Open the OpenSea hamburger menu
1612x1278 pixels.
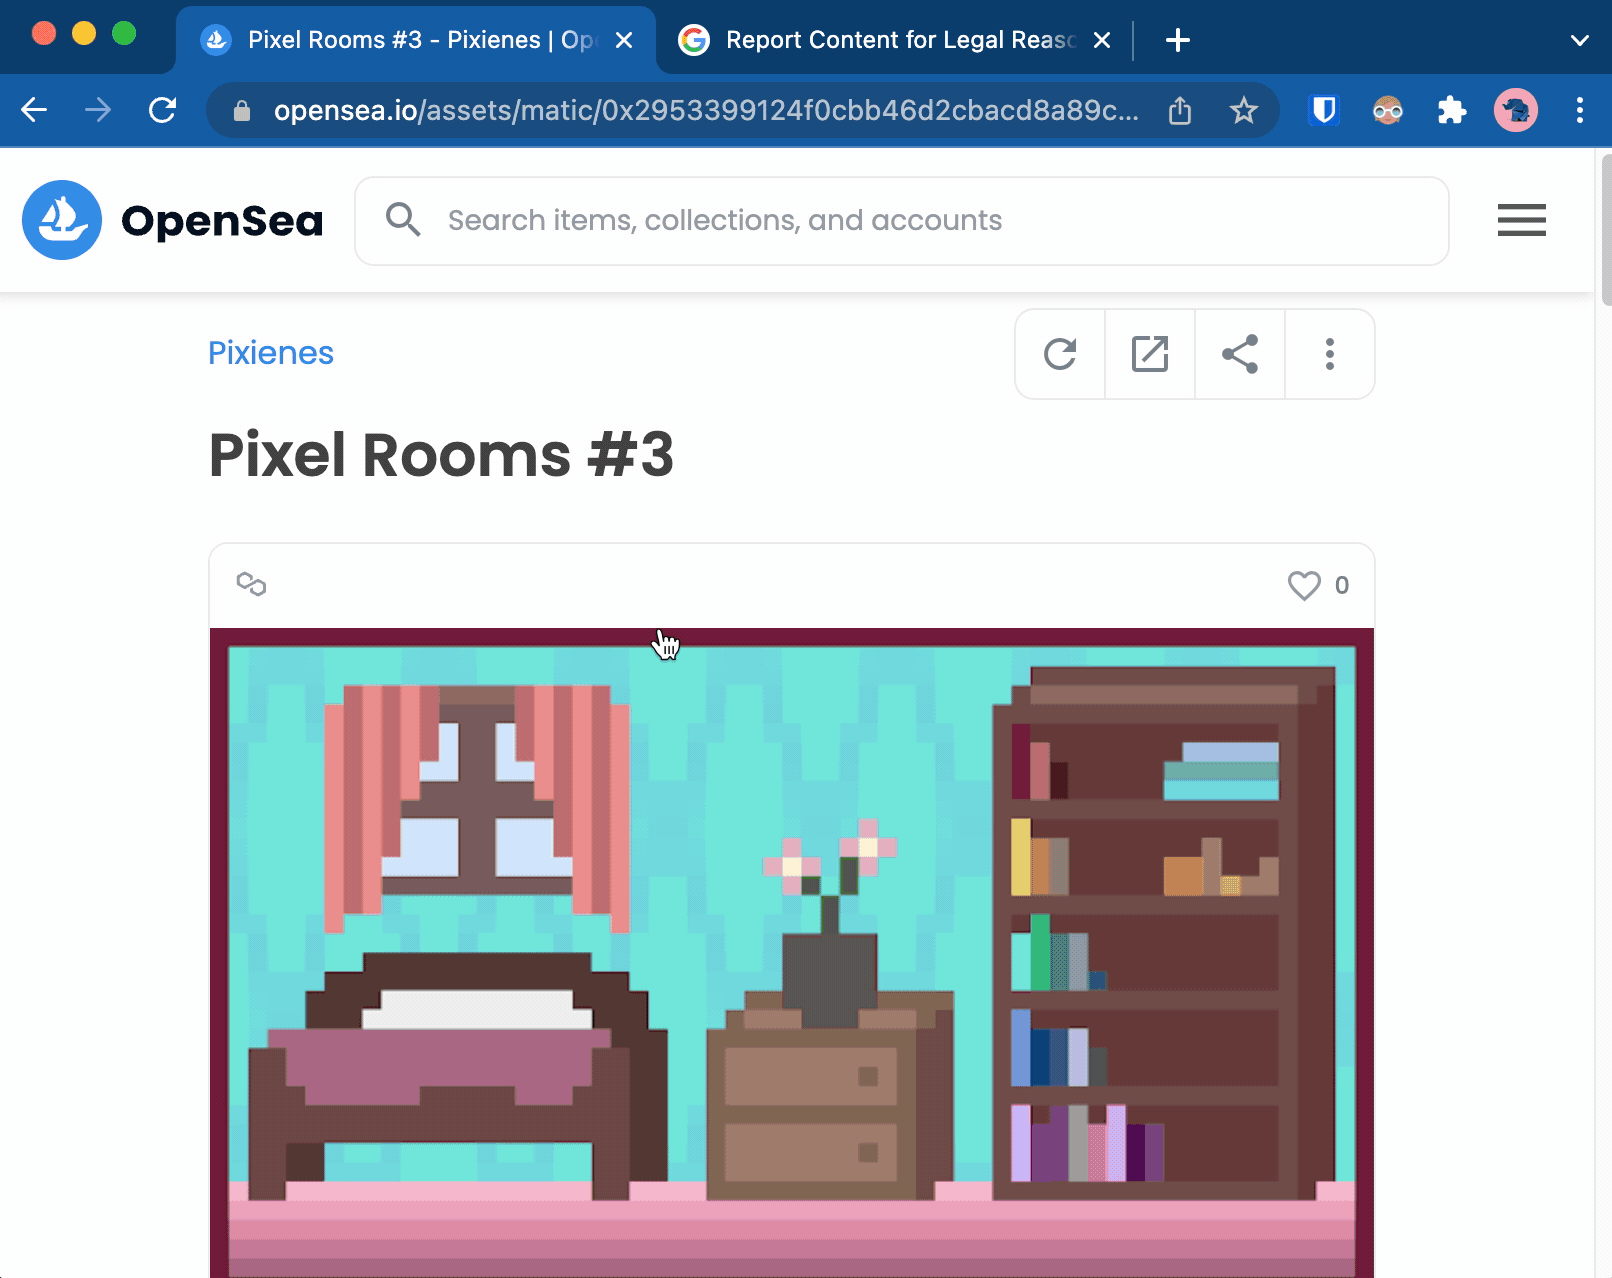point(1521,220)
